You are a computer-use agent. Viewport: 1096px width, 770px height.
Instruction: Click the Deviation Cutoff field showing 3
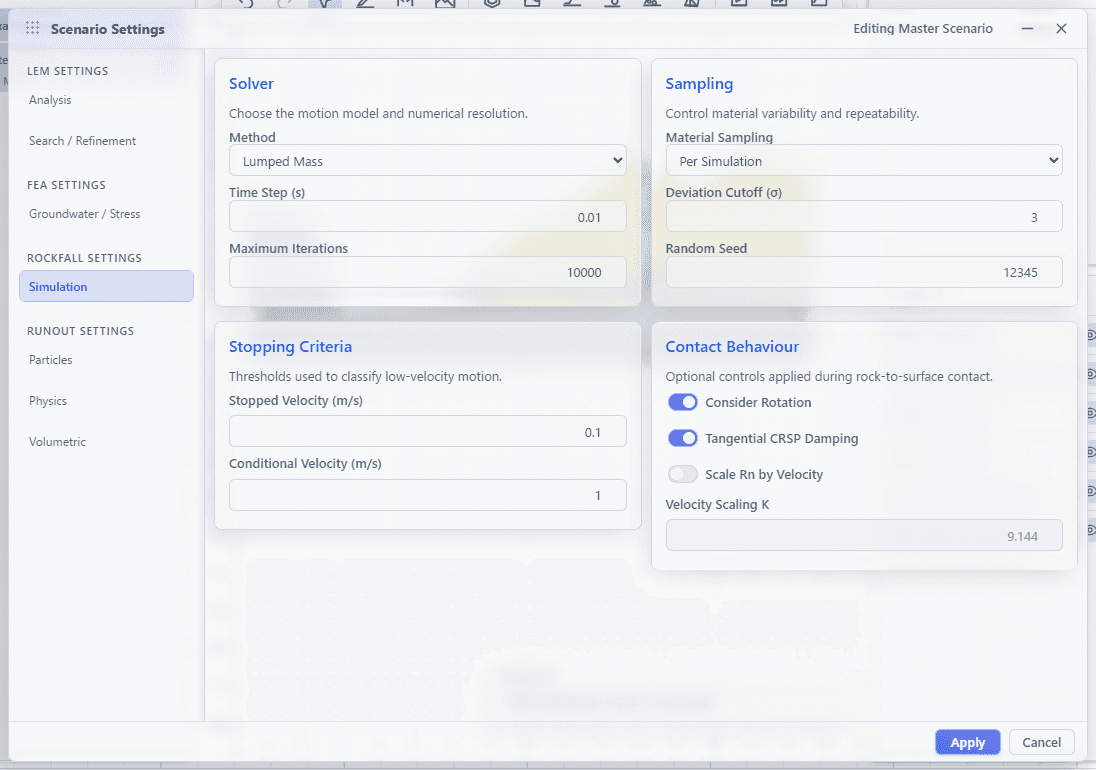tap(864, 217)
